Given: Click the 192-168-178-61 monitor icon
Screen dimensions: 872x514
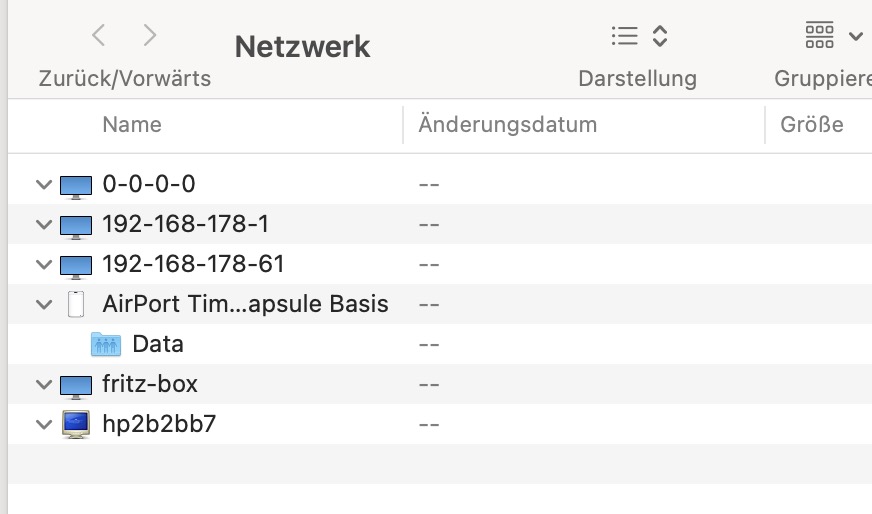Looking at the screenshot, I should [x=76, y=265].
